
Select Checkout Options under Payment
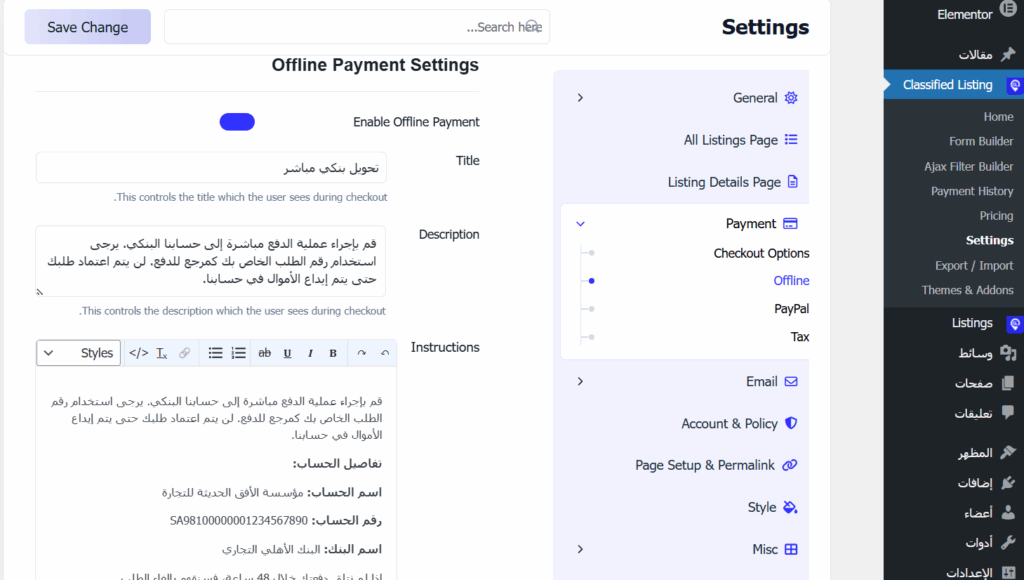pos(761,253)
